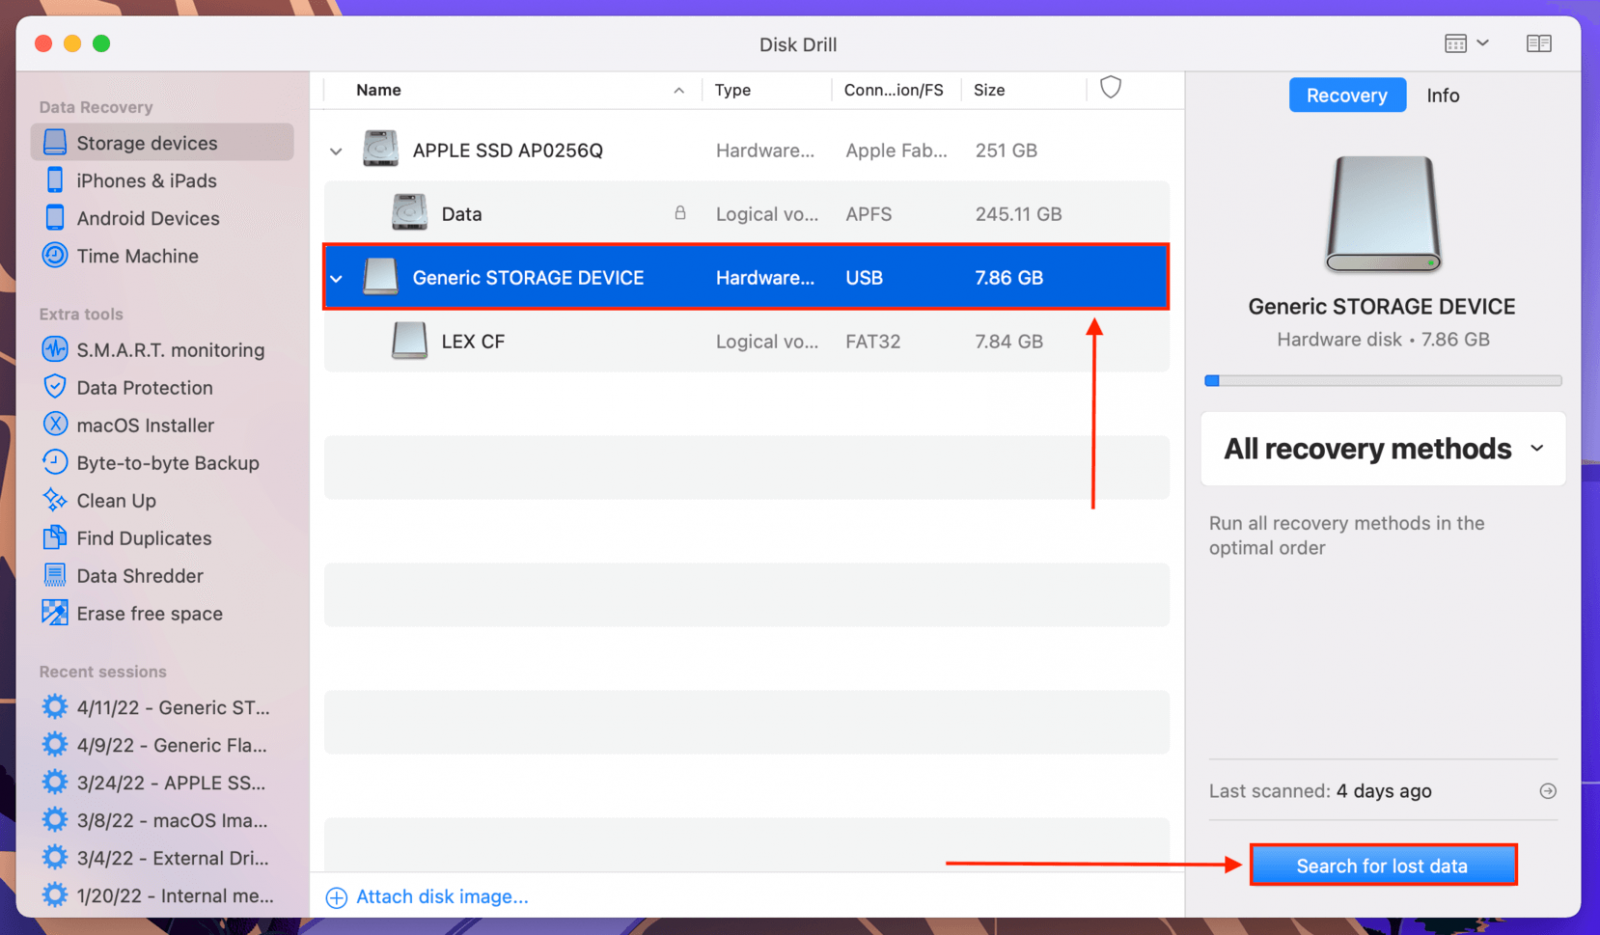The height and width of the screenshot is (935, 1600).
Task: Open Byte-to-byte Backup
Action: click(x=165, y=462)
